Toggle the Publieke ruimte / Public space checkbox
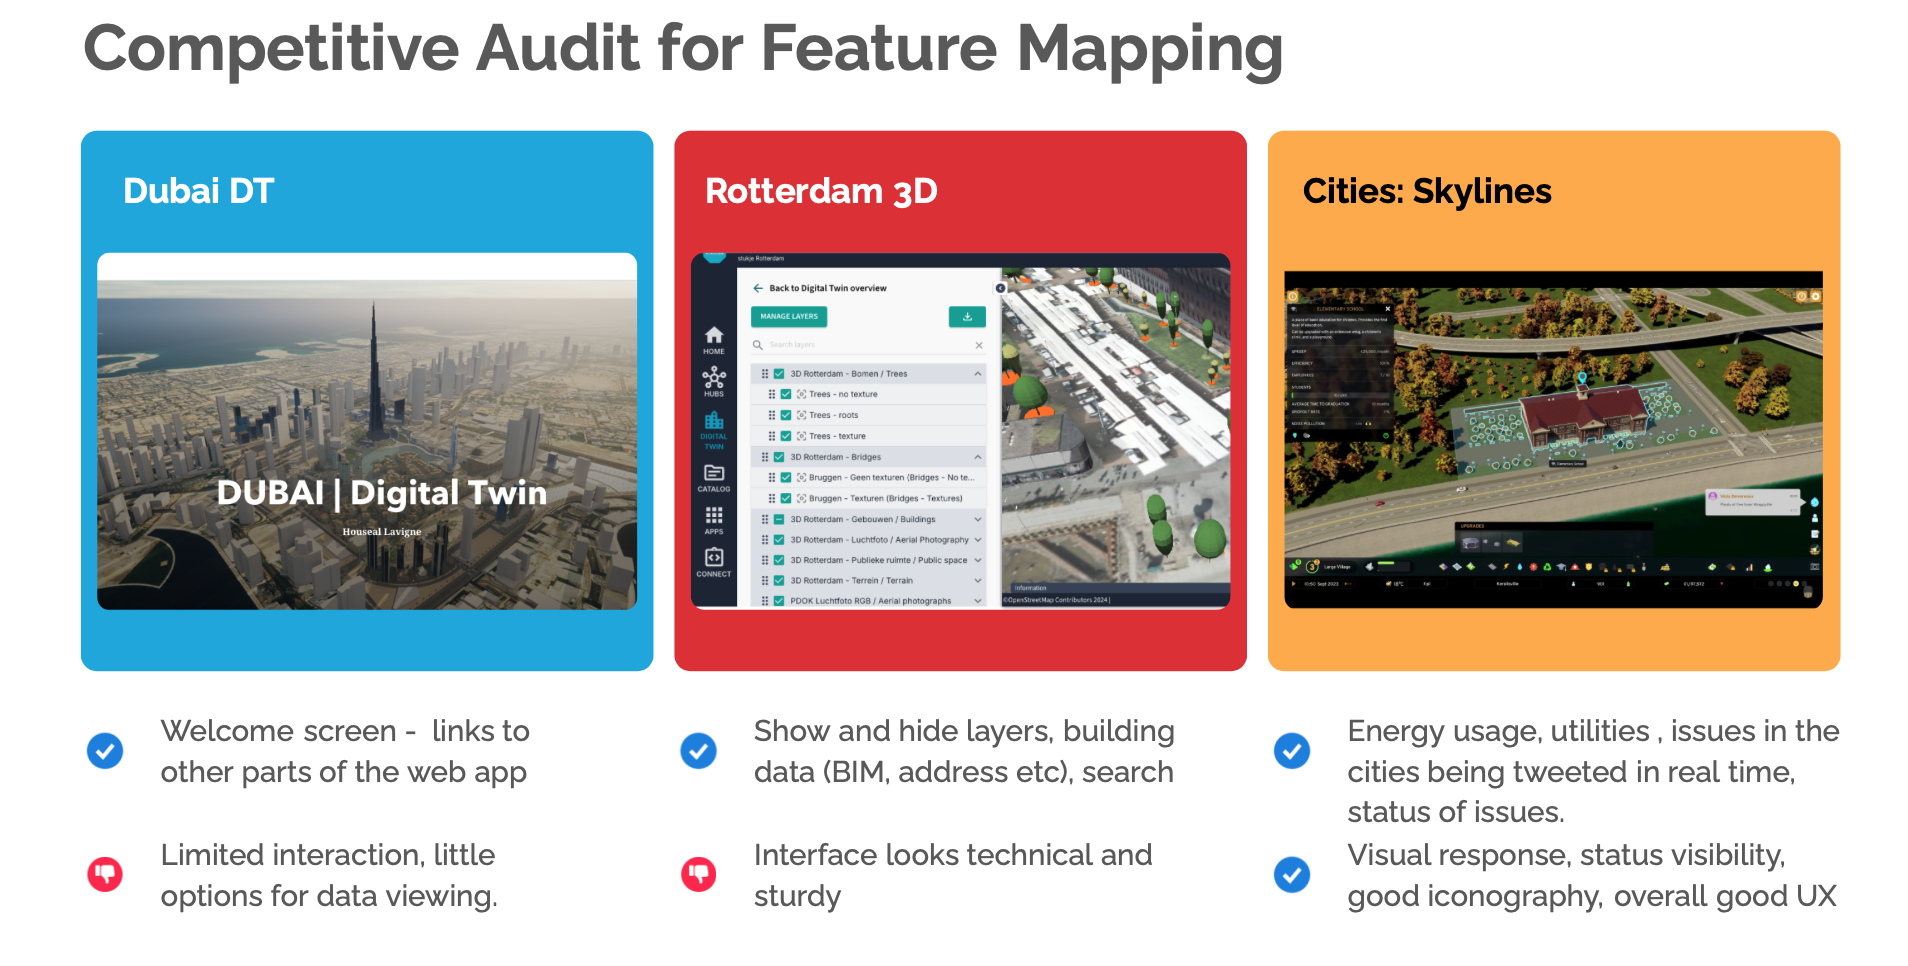1908x966 pixels. tap(779, 560)
